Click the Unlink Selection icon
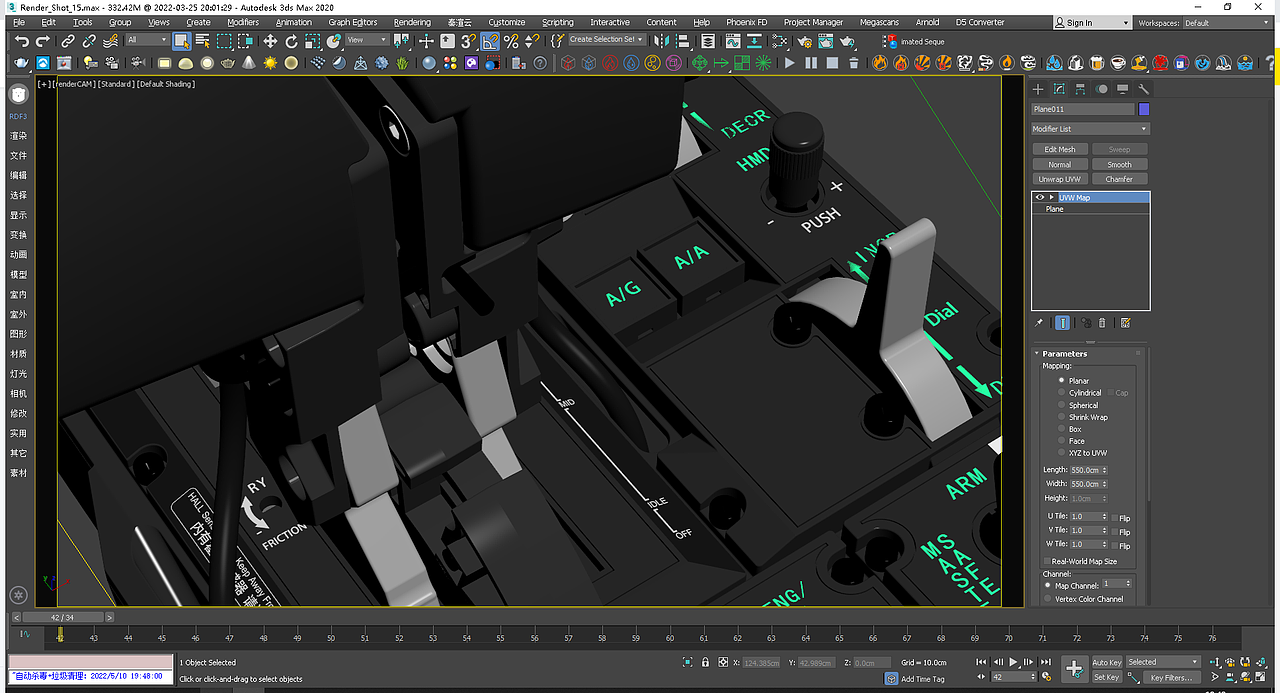 tap(89, 41)
